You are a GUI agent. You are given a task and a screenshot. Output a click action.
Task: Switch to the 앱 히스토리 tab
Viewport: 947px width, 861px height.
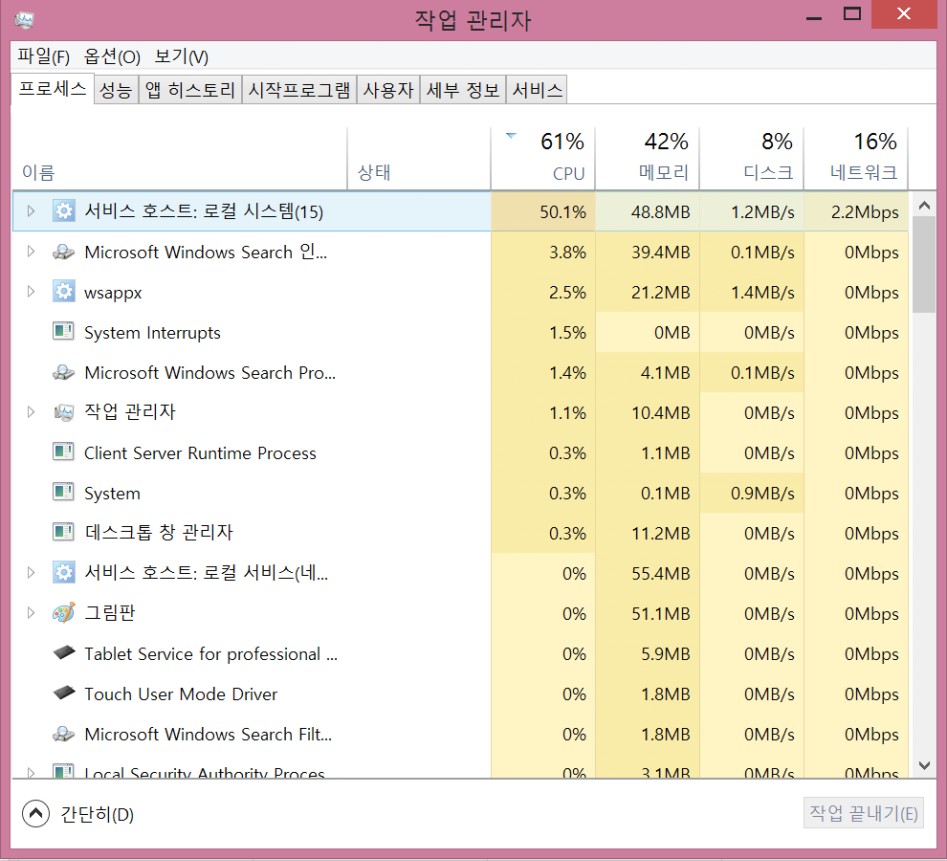click(190, 90)
